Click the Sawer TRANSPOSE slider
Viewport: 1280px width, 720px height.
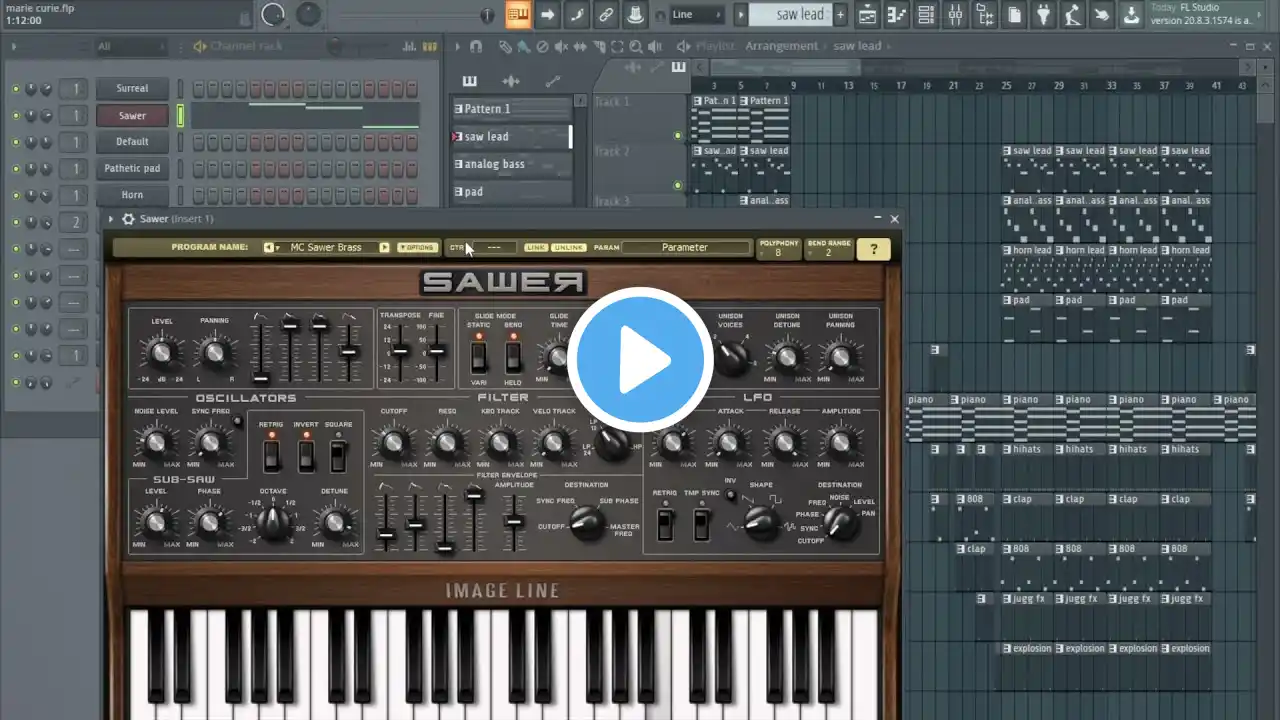click(399, 352)
